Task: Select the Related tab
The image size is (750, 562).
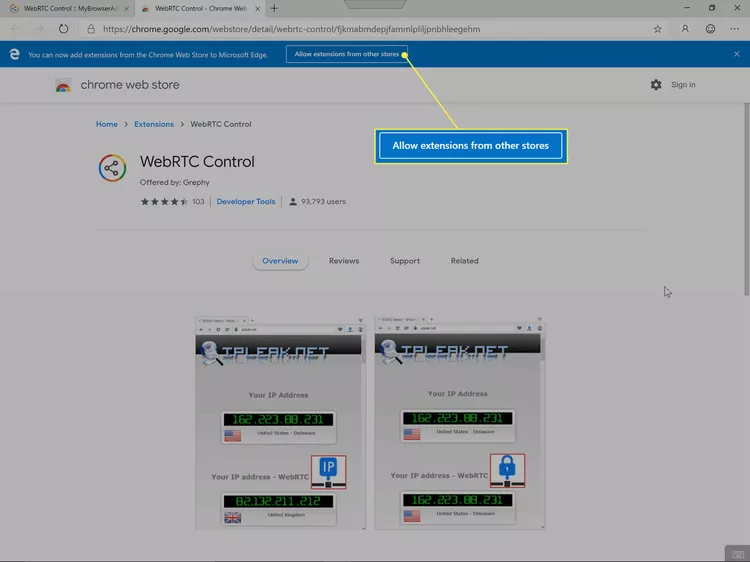Action: (464, 261)
